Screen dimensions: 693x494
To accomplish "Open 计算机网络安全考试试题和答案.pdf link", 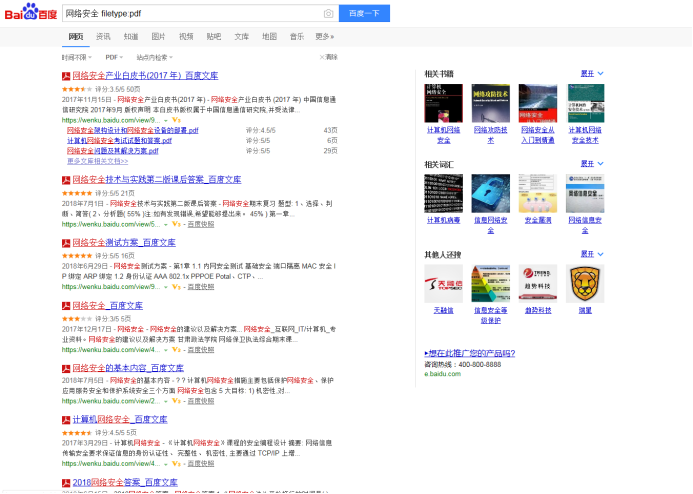I will click(119, 141).
